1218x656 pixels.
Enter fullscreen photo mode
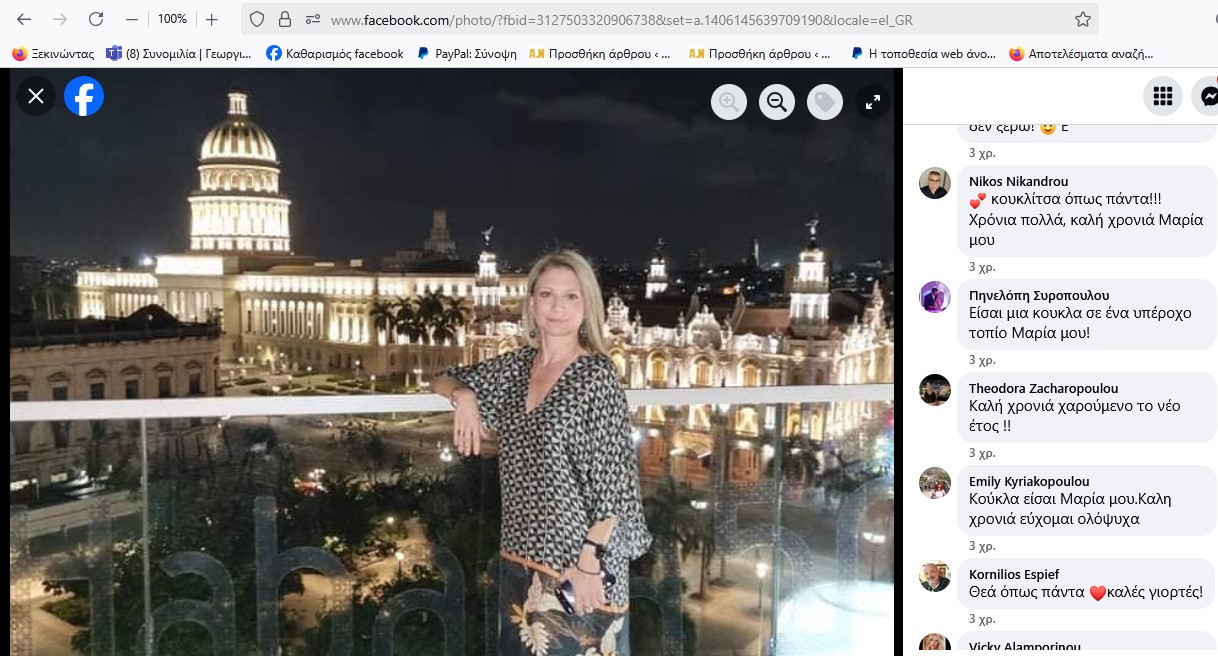tap(873, 101)
